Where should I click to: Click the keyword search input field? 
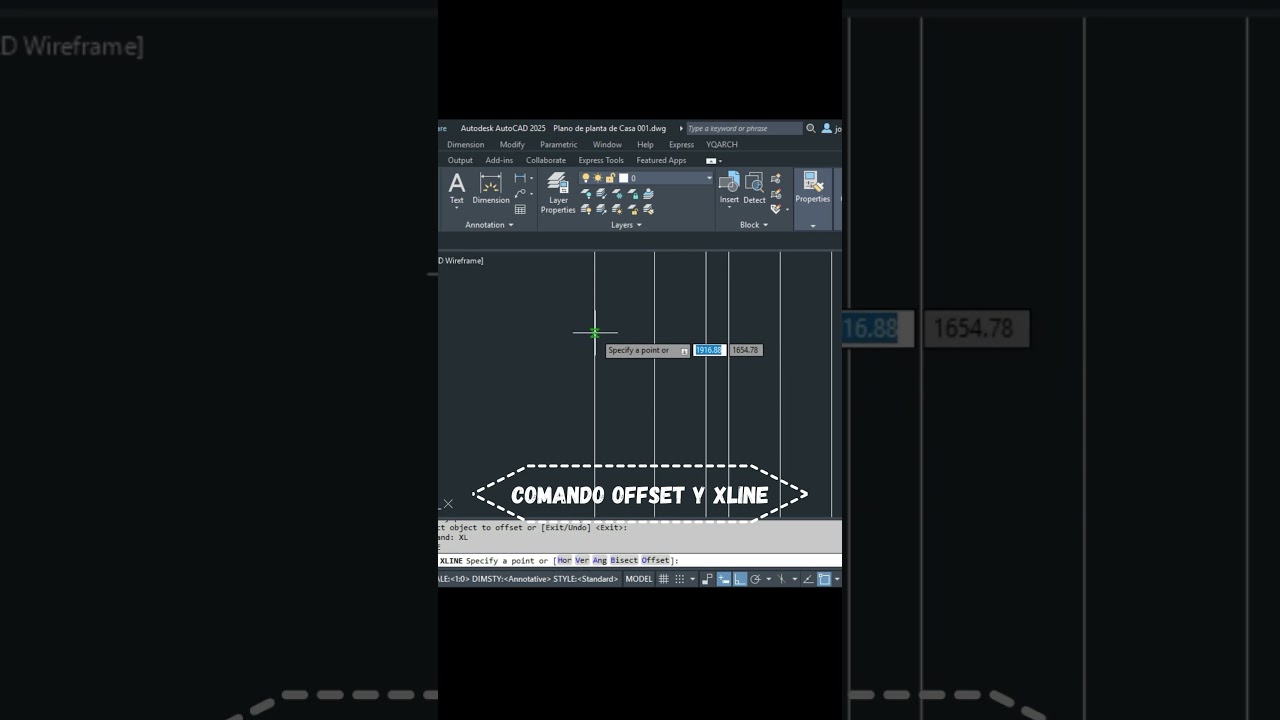pyautogui.click(x=744, y=128)
